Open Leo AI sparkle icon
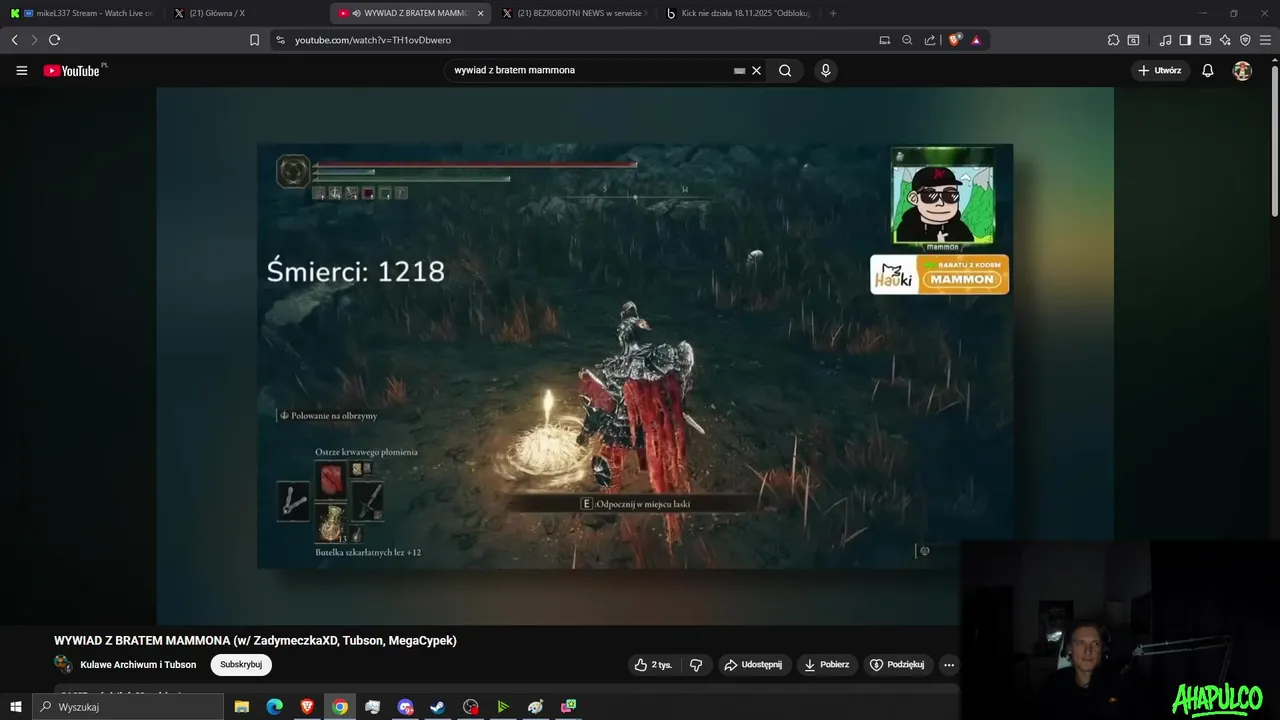 1225,40
